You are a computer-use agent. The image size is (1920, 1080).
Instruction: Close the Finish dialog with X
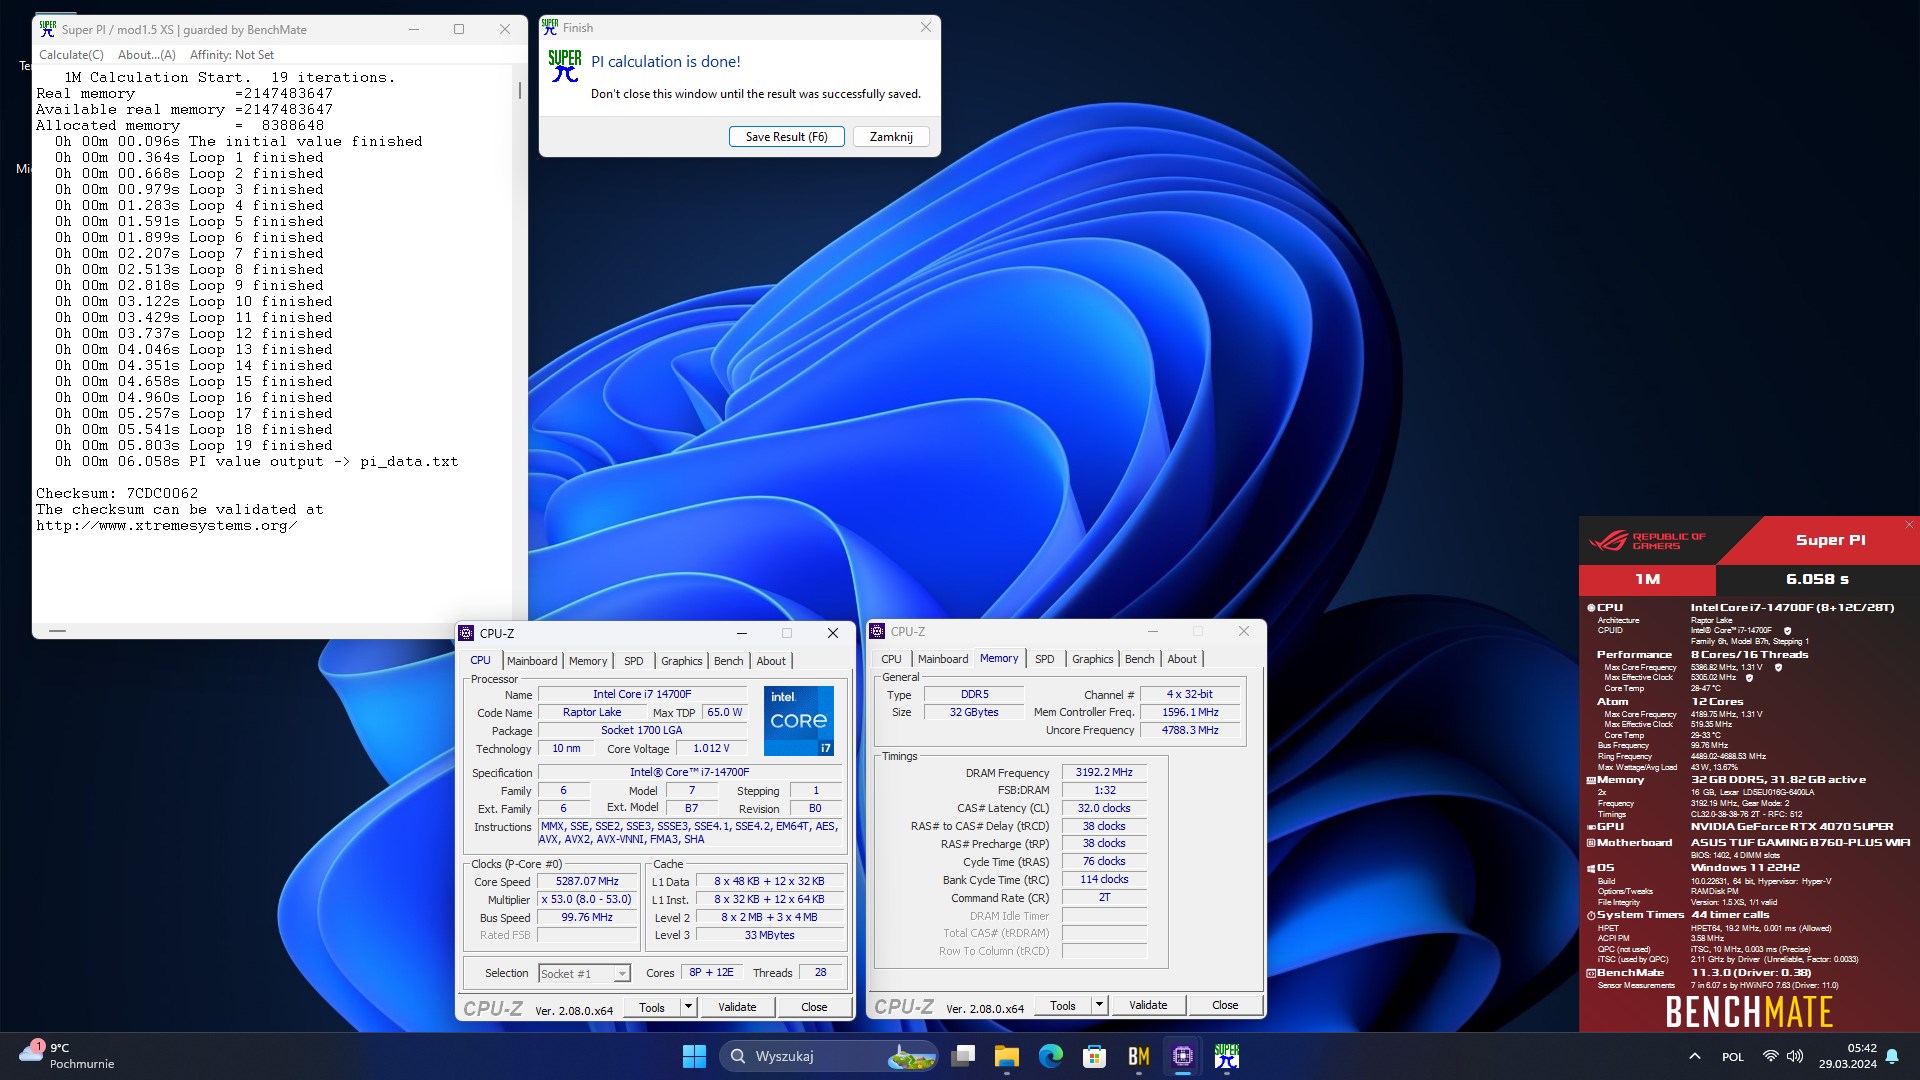[x=926, y=28]
